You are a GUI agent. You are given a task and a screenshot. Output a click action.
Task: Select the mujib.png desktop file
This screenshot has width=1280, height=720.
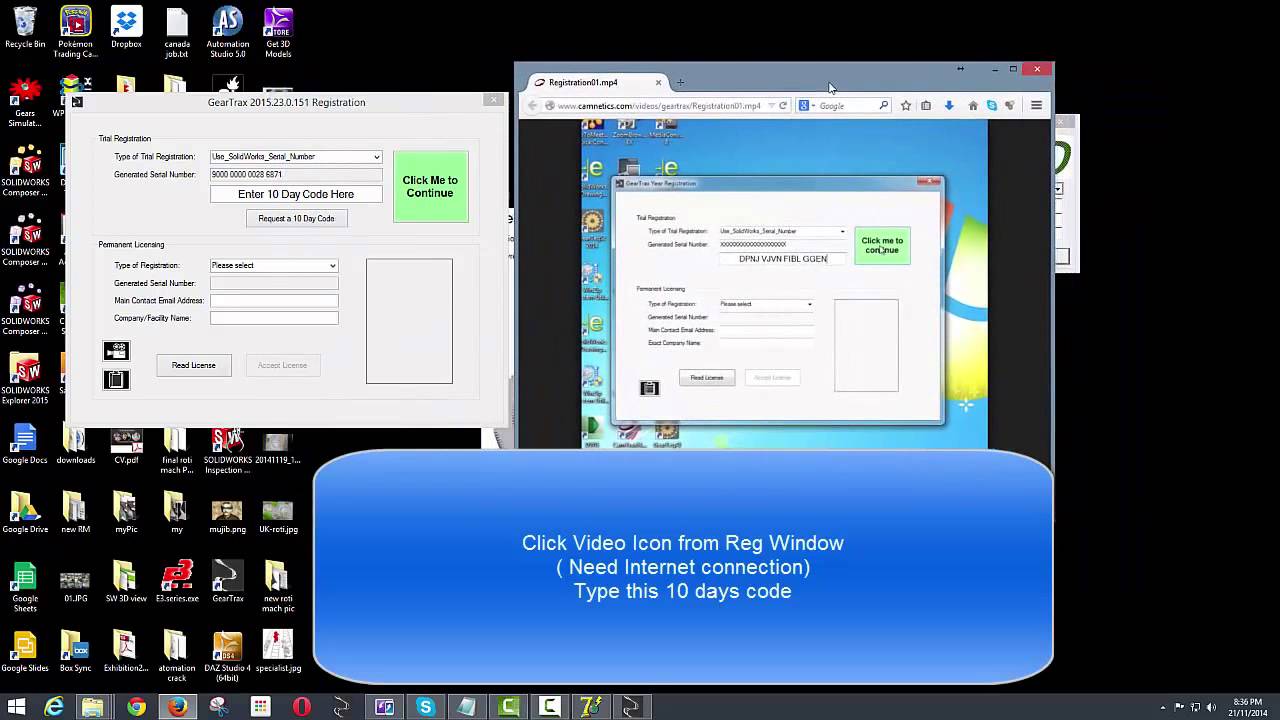click(x=227, y=511)
